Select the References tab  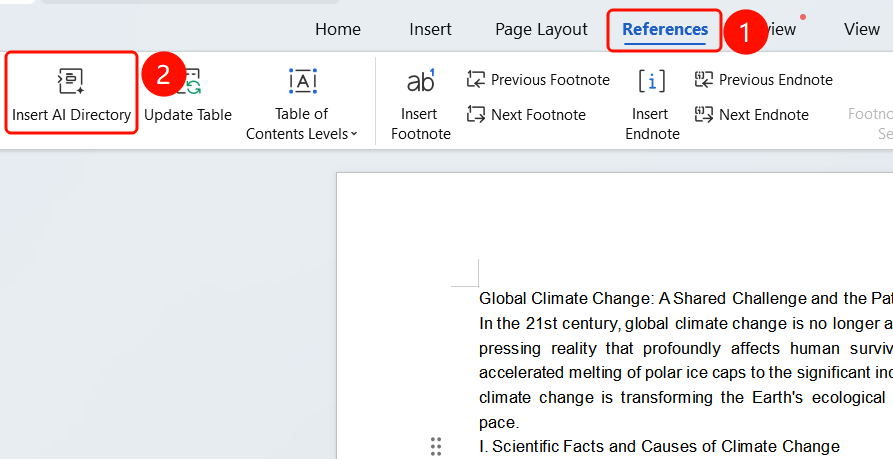(665, 29)
